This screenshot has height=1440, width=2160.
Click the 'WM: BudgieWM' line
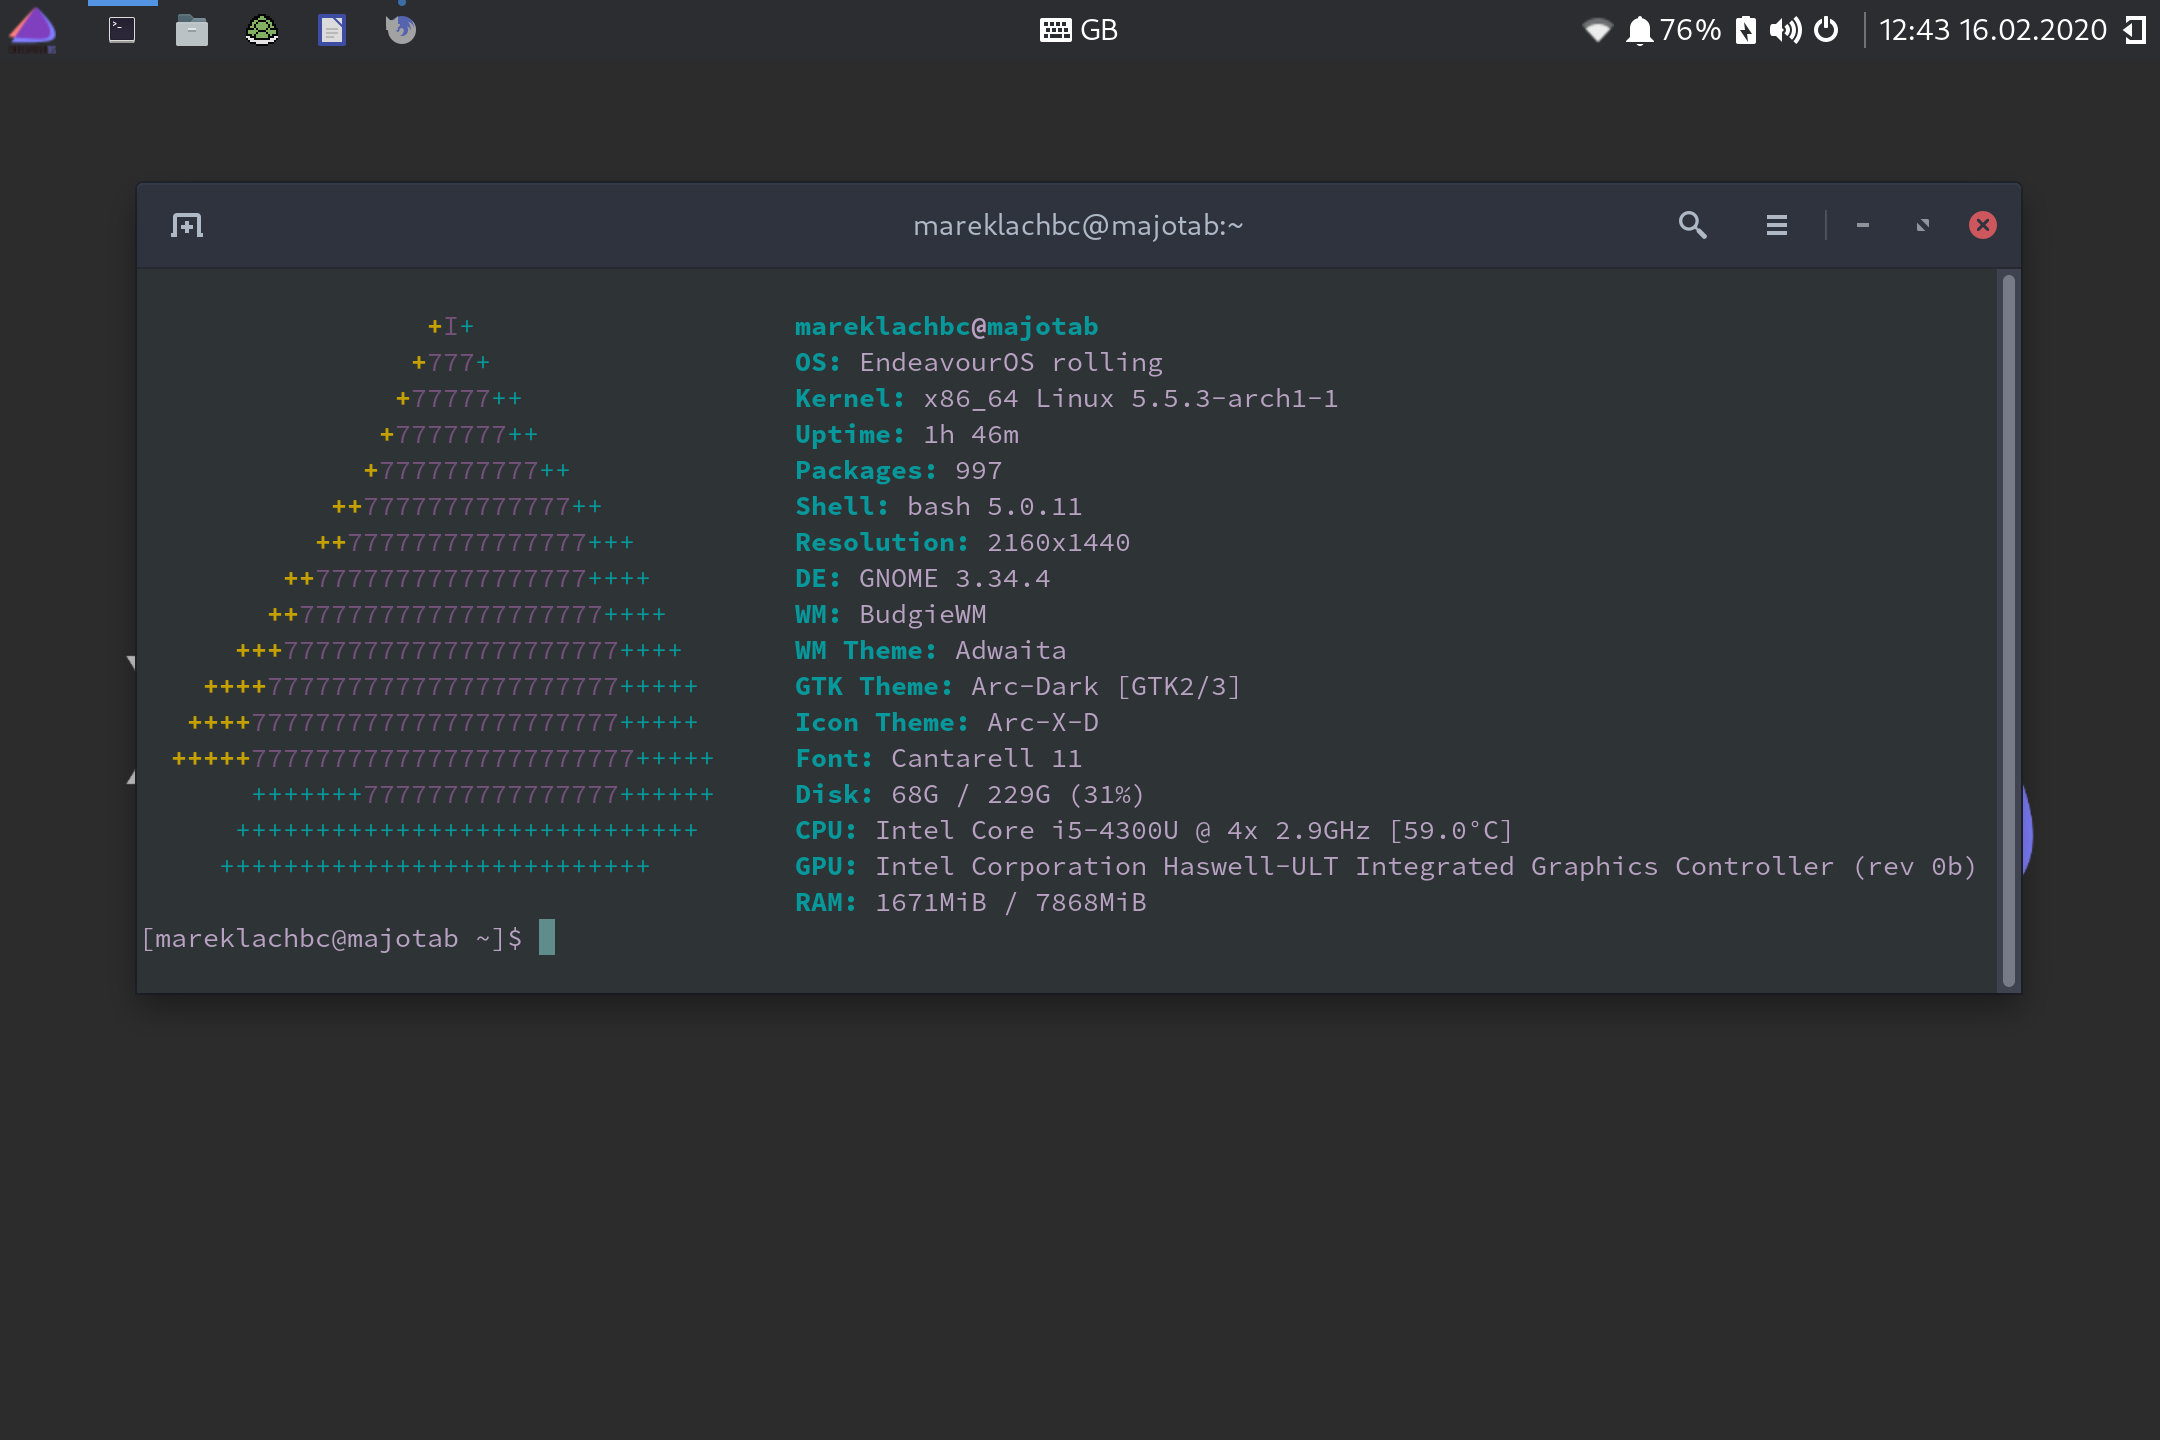click(891, 614)
